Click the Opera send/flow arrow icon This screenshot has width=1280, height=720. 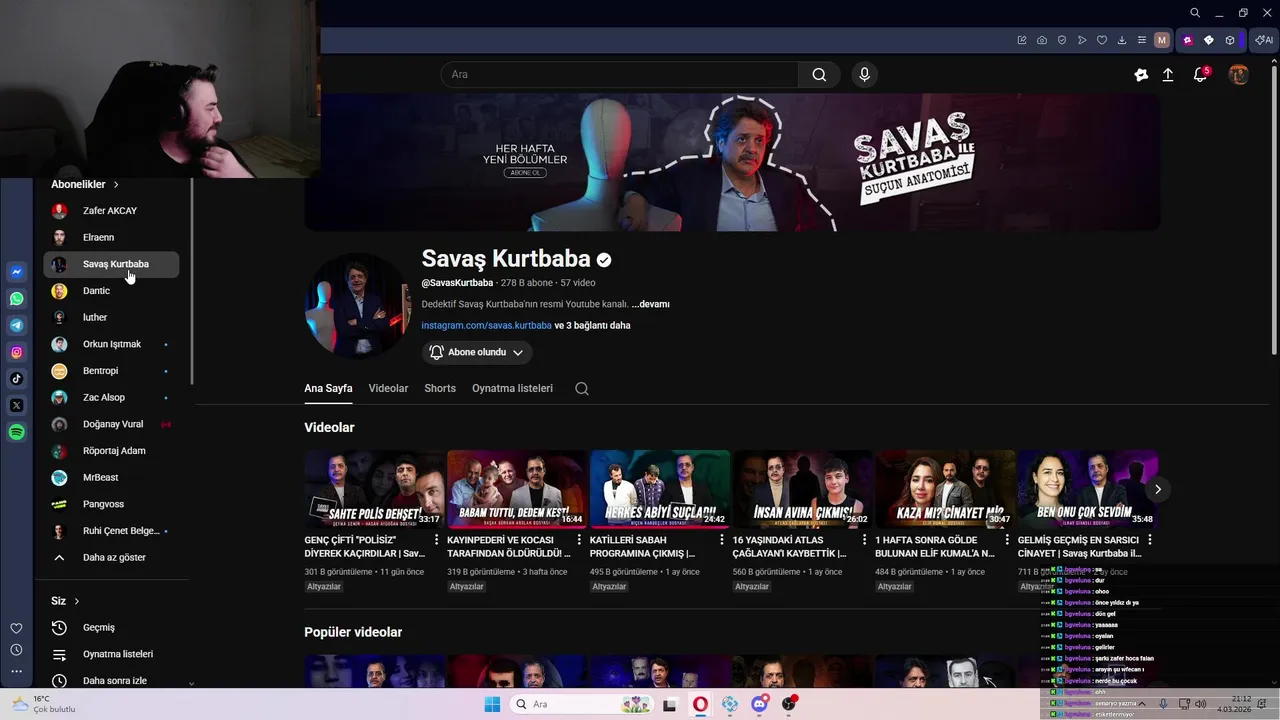point(1082,40)
